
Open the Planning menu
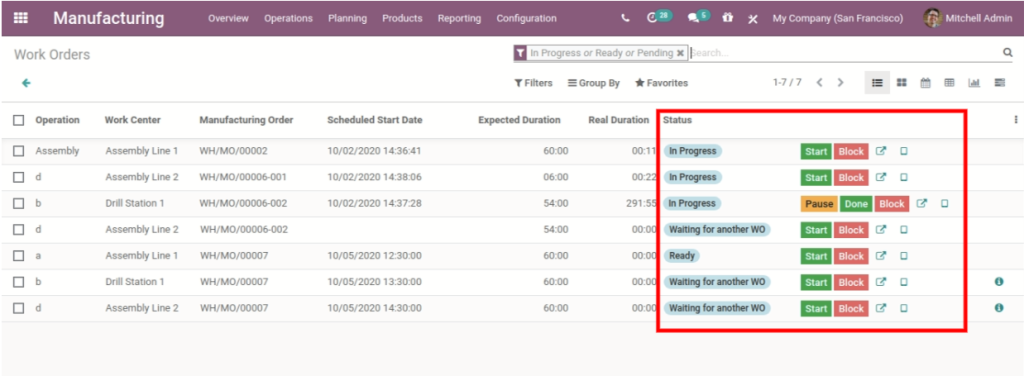[x=347, y=18]
